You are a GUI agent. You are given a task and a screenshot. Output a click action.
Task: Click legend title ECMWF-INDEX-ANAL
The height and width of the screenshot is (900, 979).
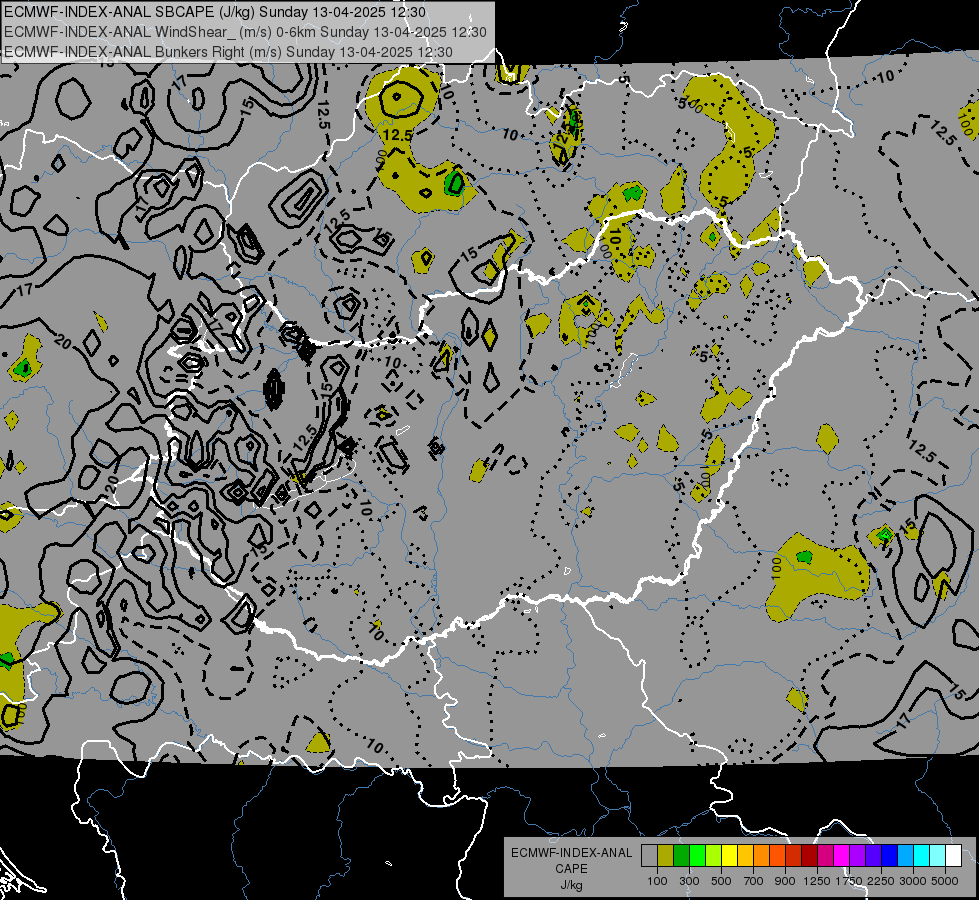pos(571,853)
